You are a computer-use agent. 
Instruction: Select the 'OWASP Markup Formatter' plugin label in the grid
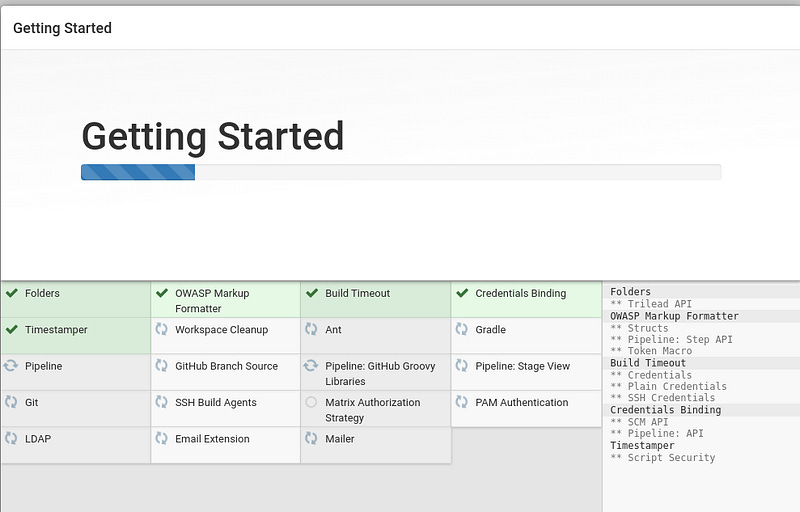tap(212, 301)
